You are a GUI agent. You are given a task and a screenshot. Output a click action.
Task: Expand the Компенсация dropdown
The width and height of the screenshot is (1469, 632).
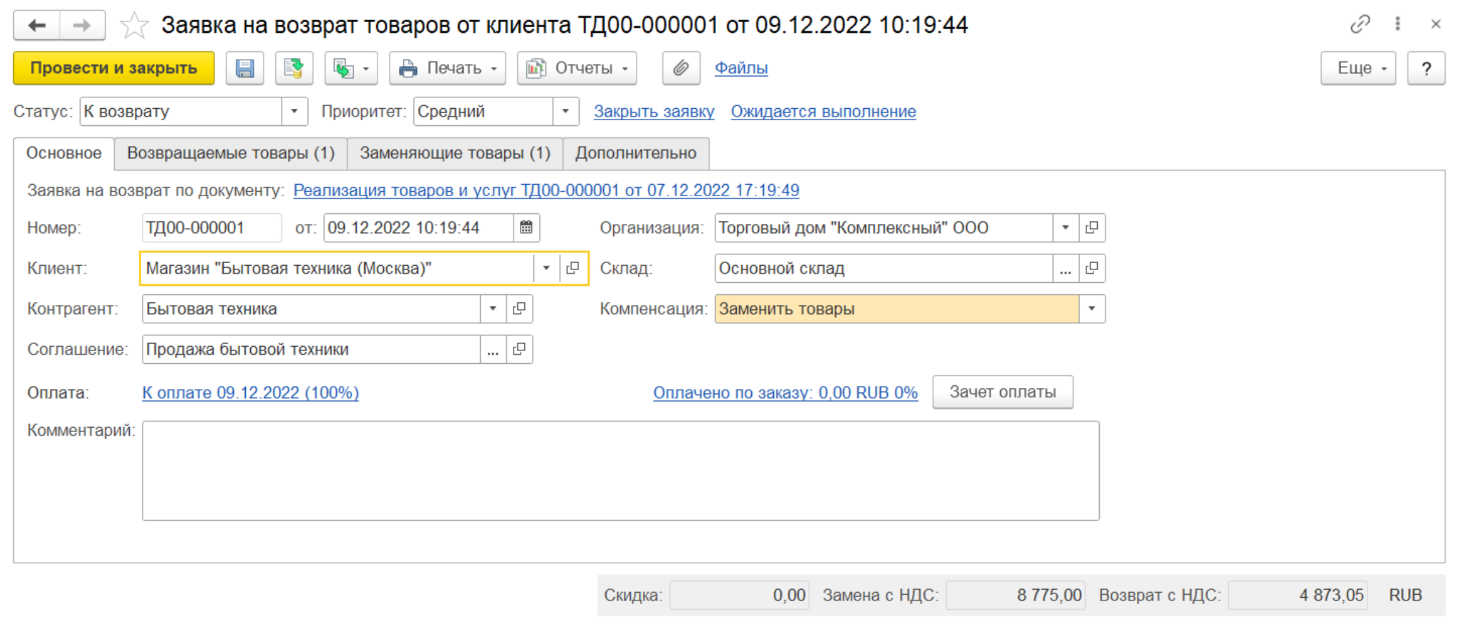1092,309
